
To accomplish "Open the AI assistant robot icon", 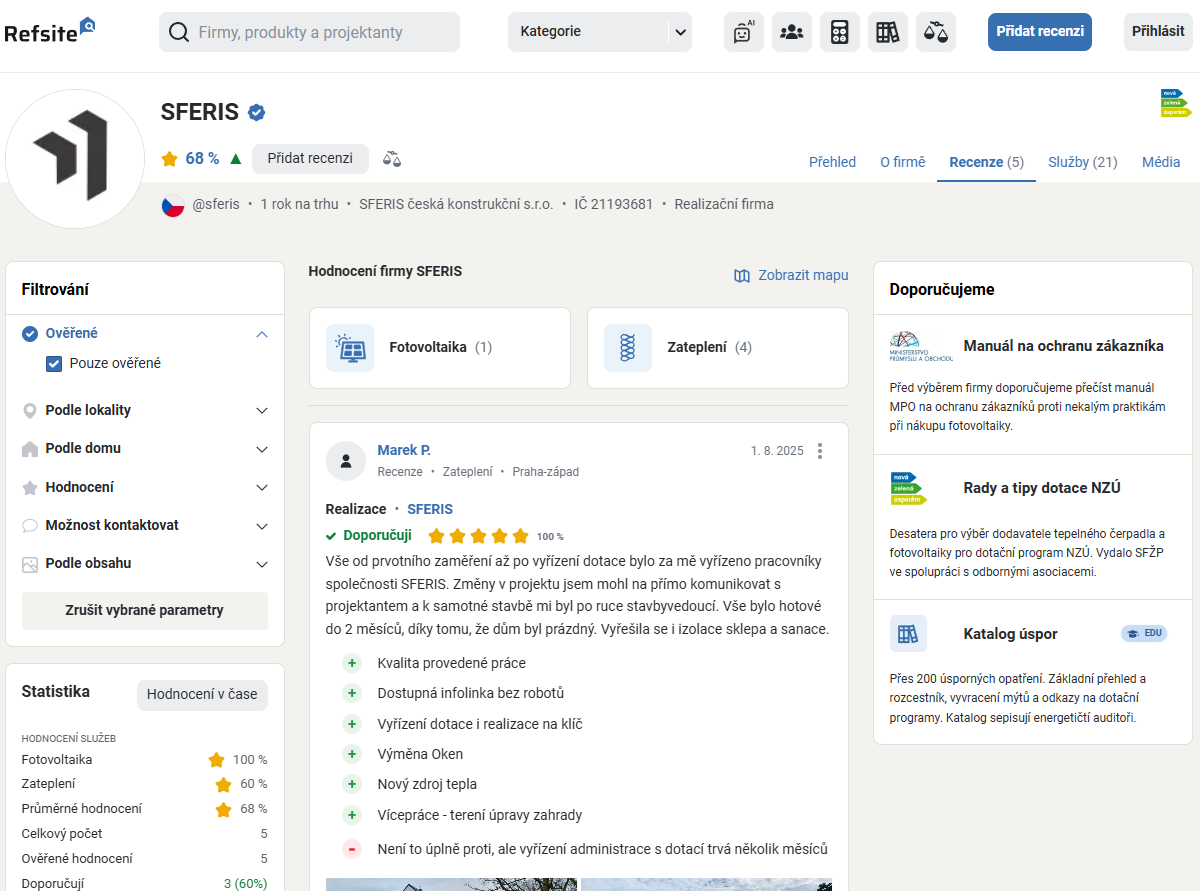I will coord(743,32).
